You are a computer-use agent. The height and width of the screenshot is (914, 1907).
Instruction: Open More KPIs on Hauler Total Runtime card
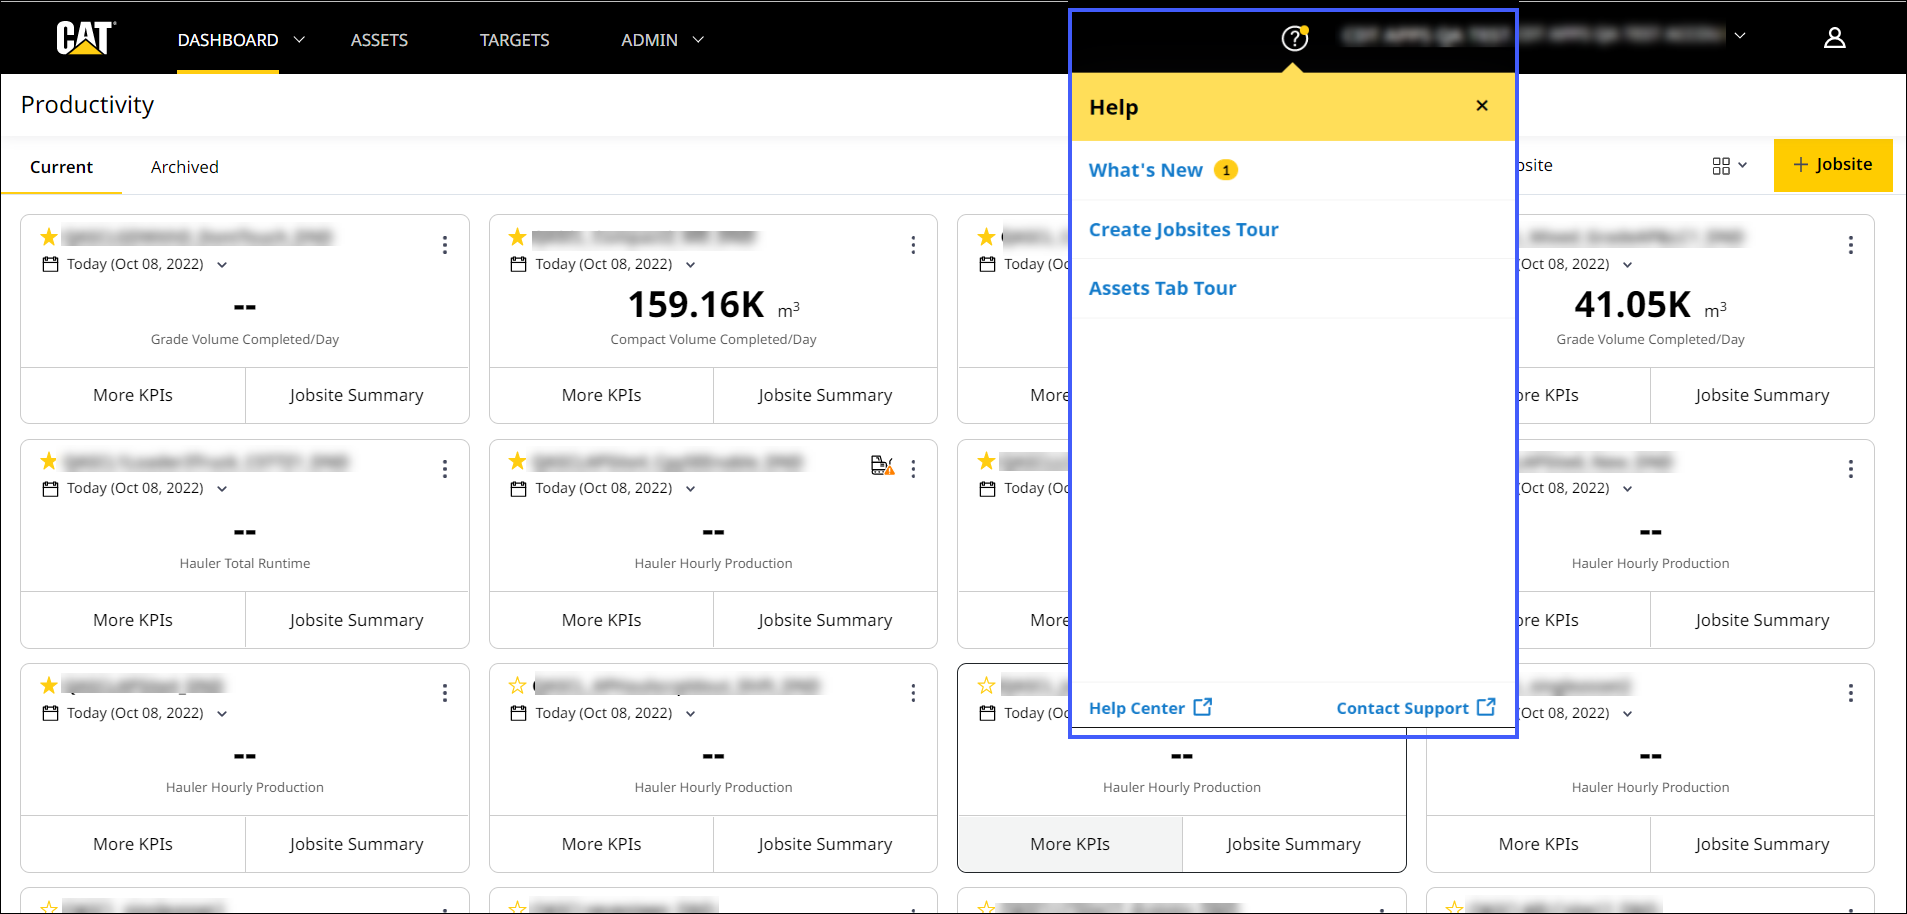point(133,620)
